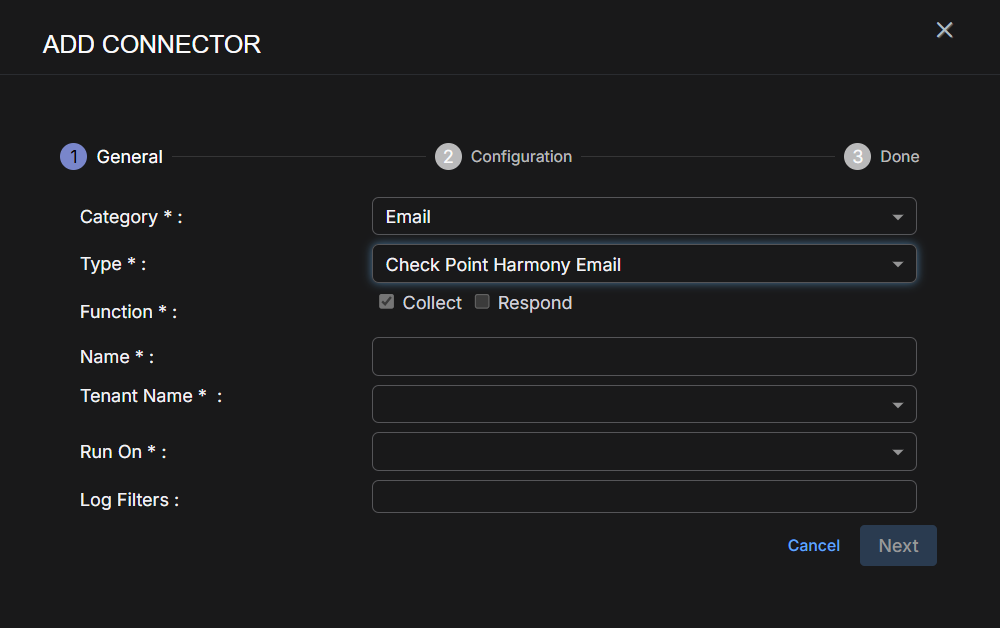Click the step 3 circle icon
Viewport: 1000px width, 628px height.
[x=857, y=157]
